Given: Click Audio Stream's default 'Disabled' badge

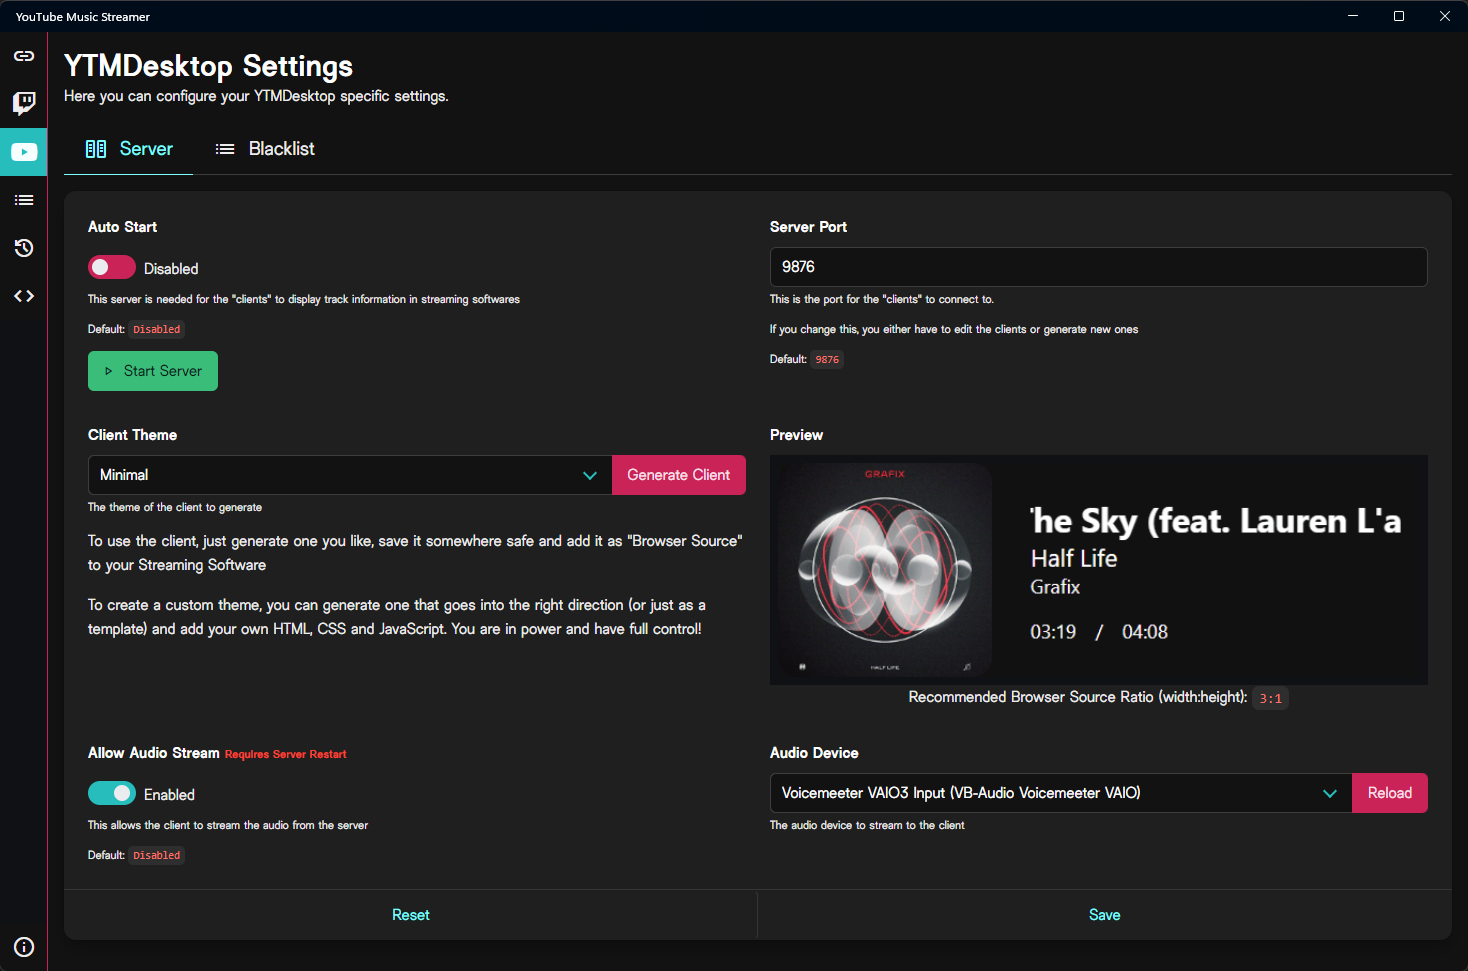Looking at the screenshot, I should tap(157, 855).
